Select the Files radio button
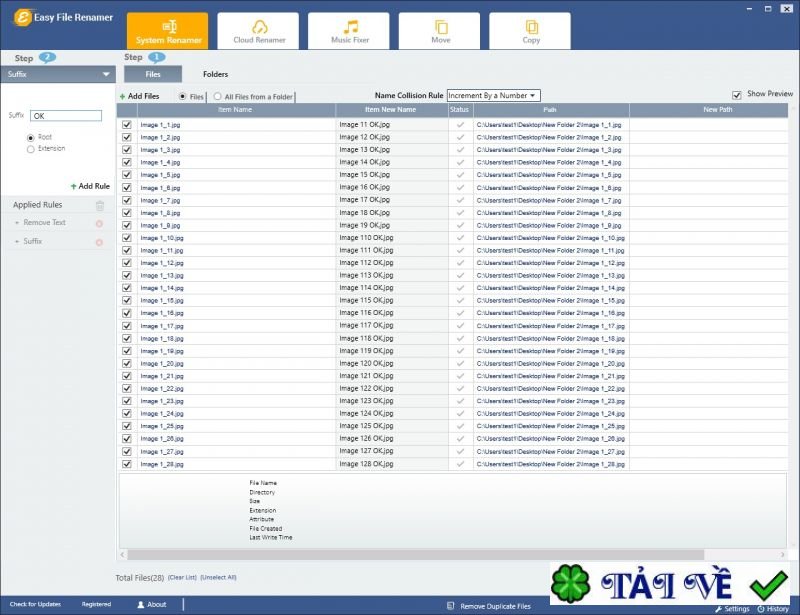Image resolution: width=800 pixels, height=615 pixels. pos(182,96)
